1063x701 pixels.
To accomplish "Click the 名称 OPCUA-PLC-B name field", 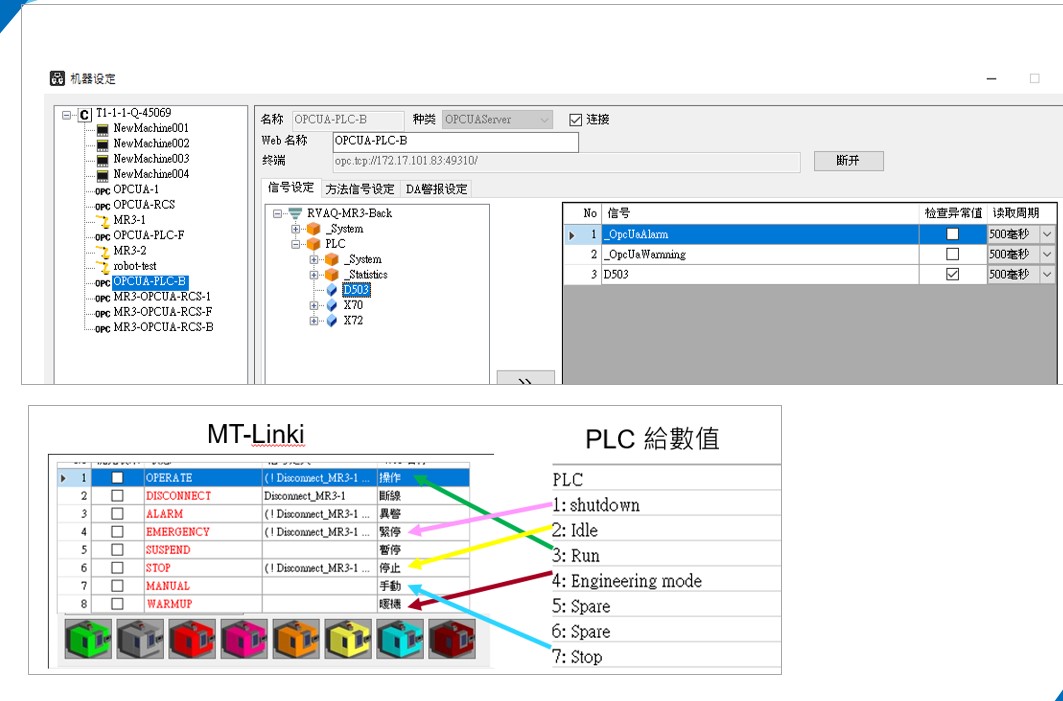I will click(348, 120).
